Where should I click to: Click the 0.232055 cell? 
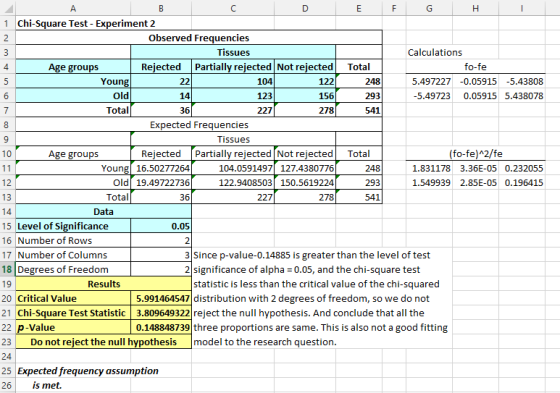pyautogui.click(x=522, y=168)
